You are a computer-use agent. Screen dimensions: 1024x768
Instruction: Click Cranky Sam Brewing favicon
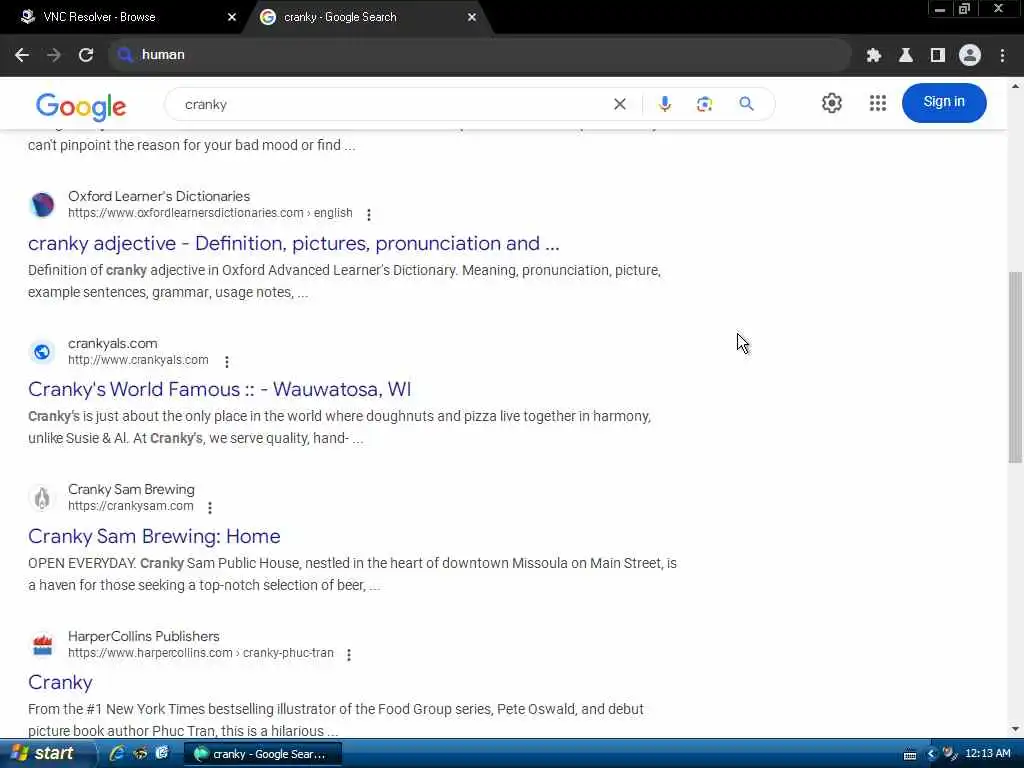[42, 498]
